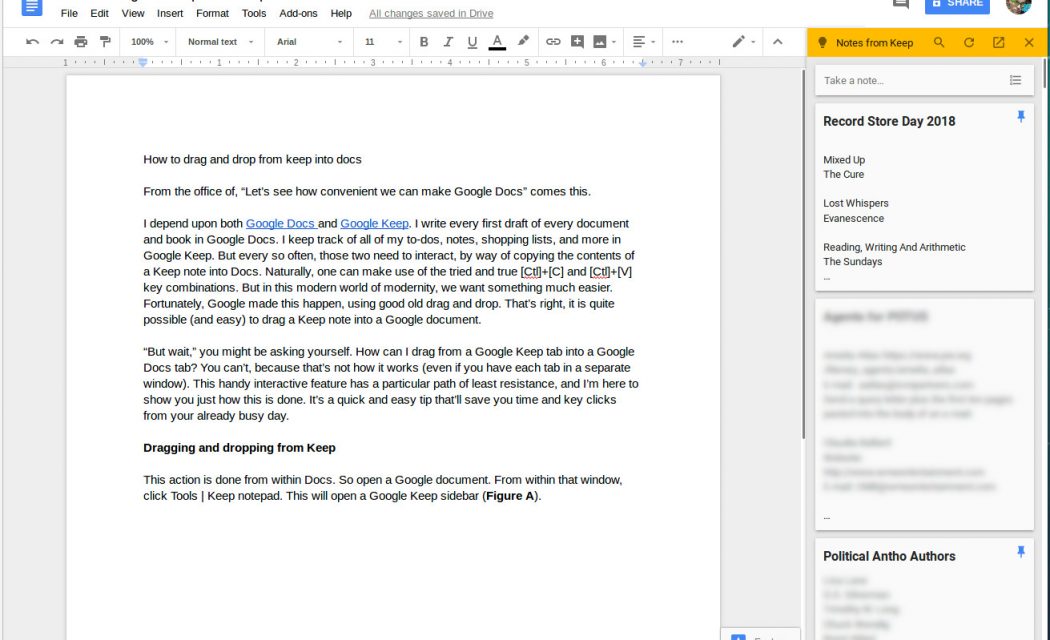Print the document

tap(81, 42)
